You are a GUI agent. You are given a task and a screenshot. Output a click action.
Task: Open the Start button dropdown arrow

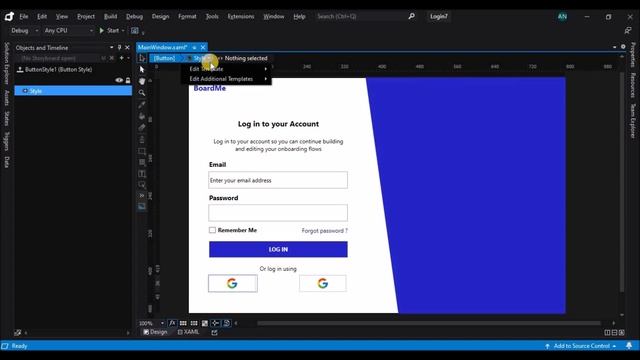click(123, 31)
